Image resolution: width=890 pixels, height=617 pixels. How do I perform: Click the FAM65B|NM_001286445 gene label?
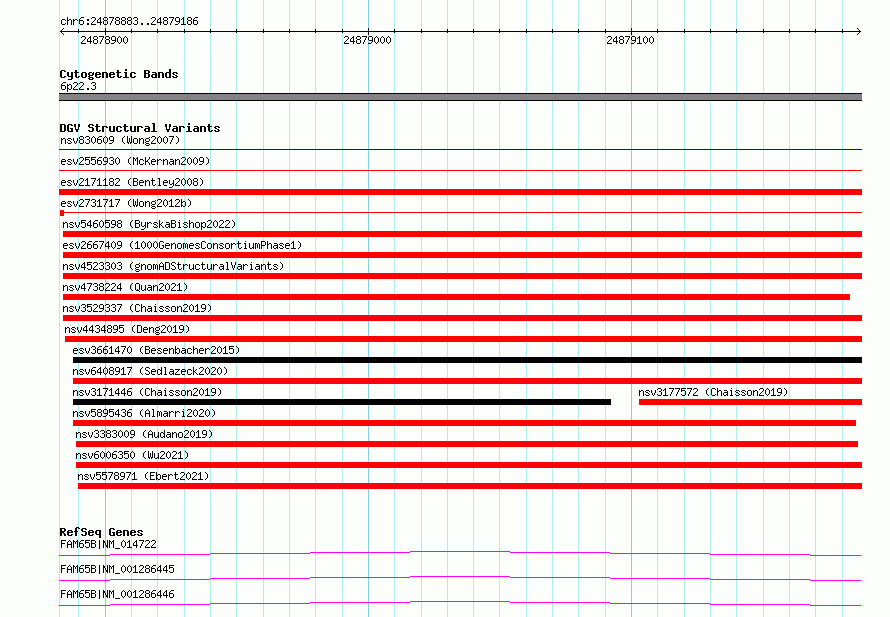pos(117,569)
